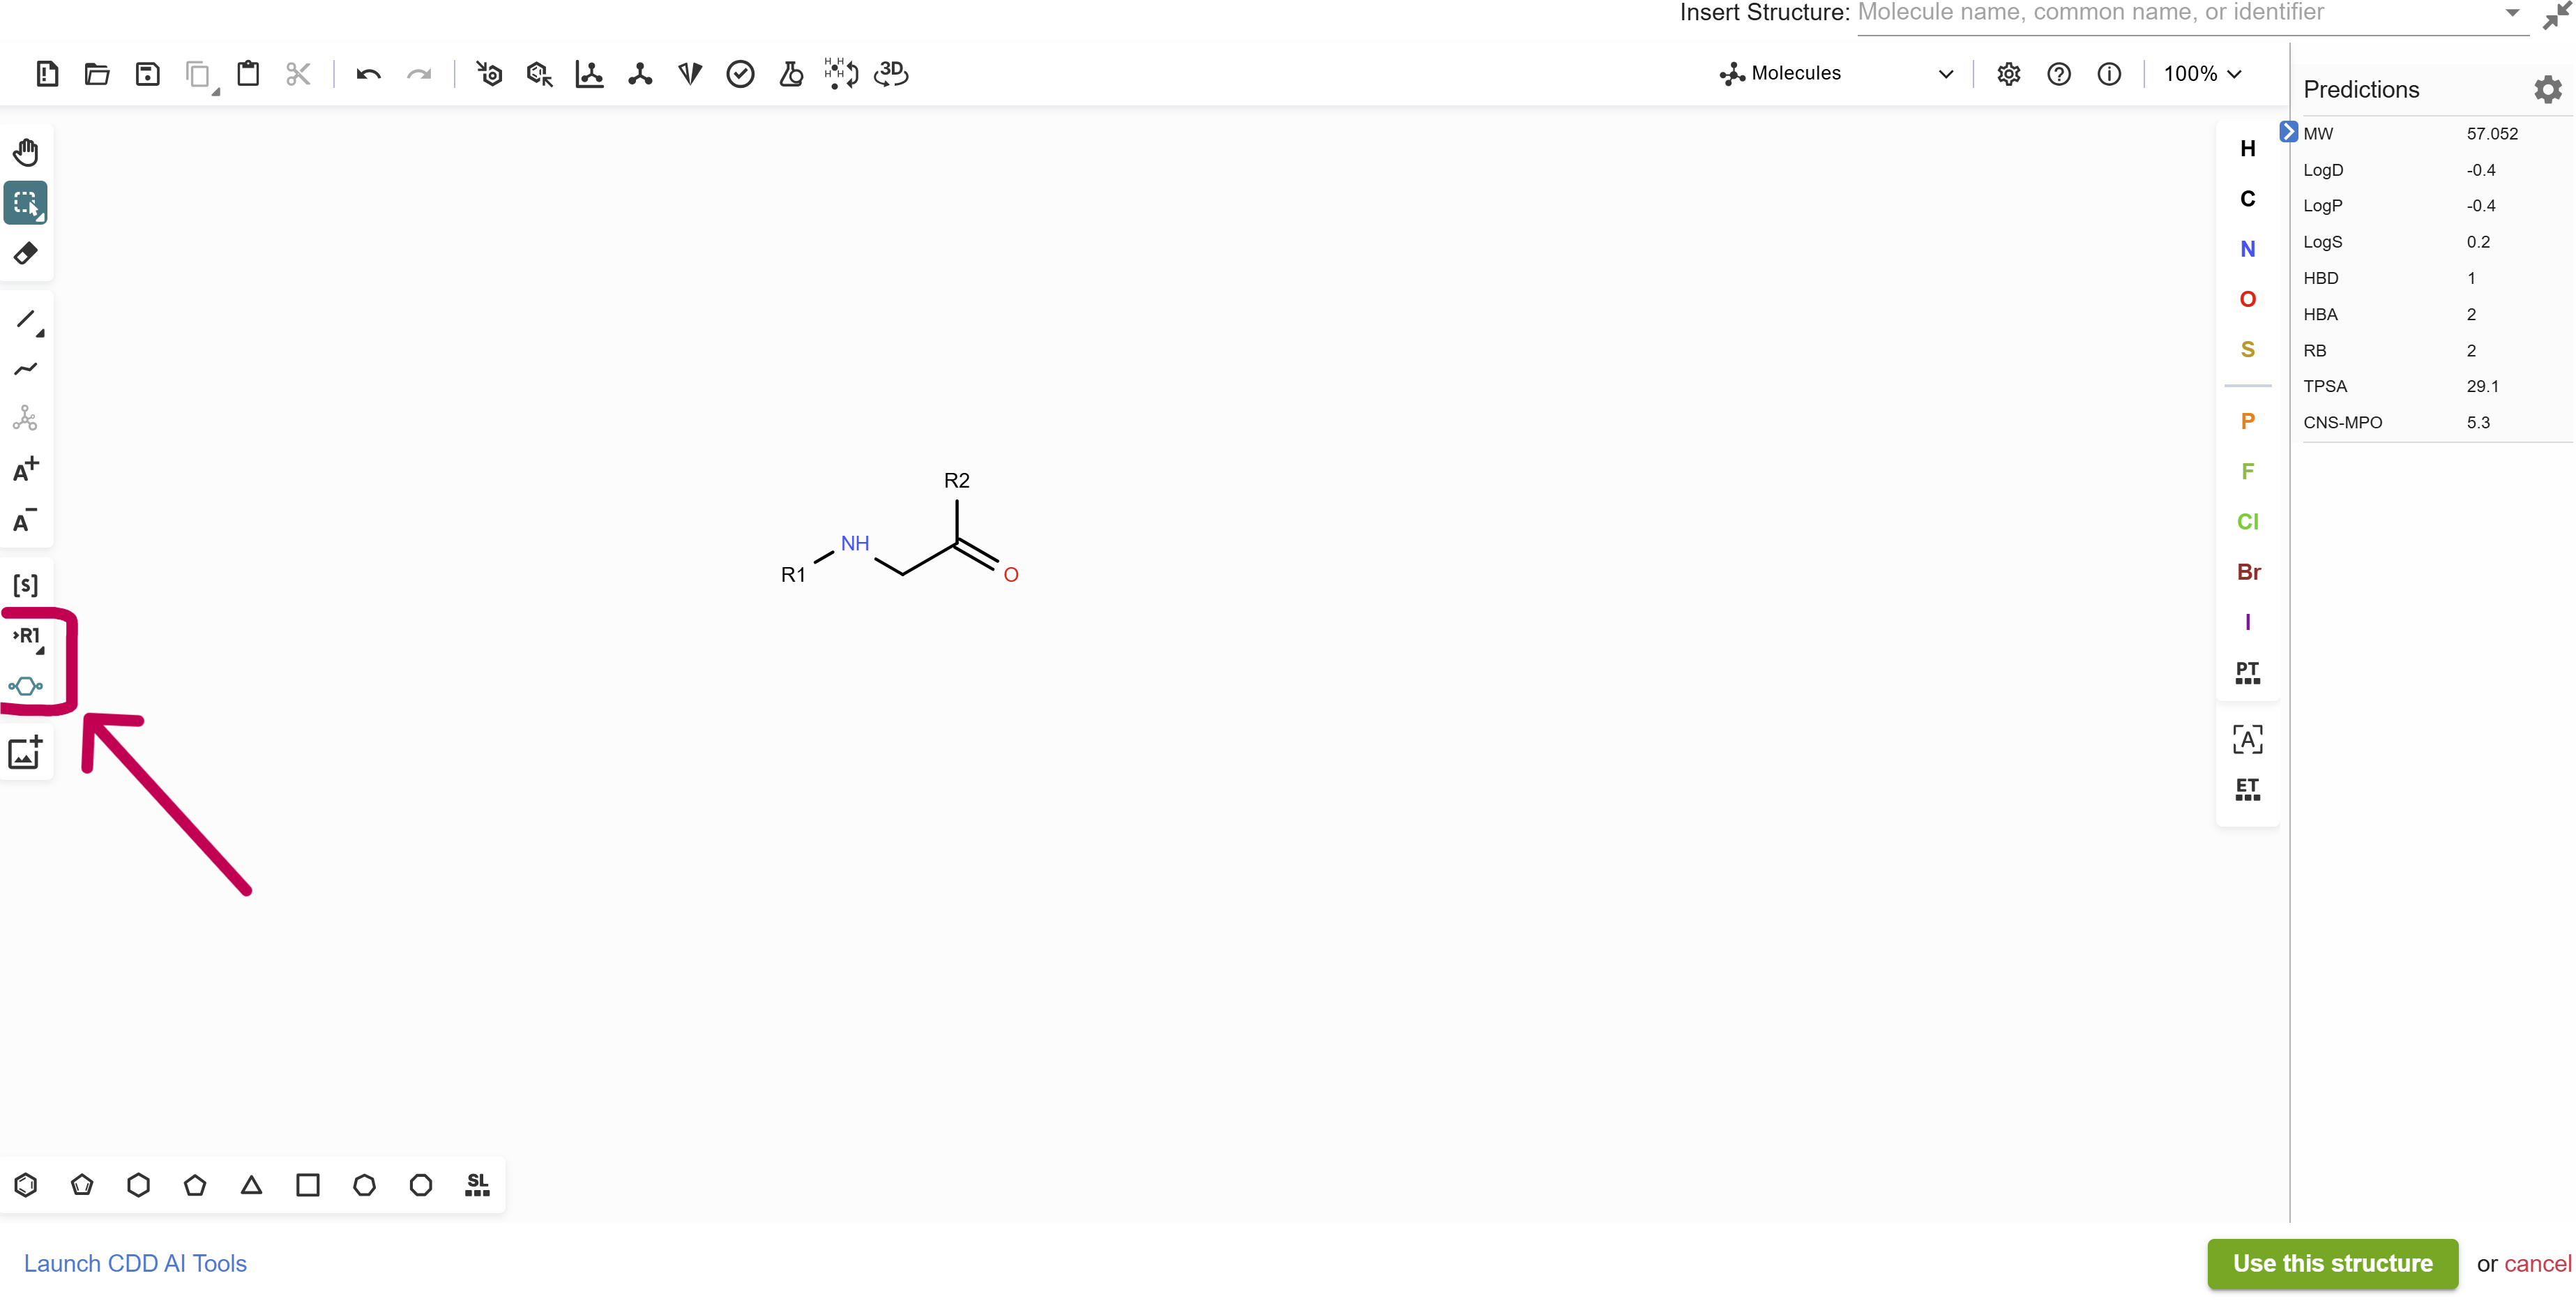2576x1301 pixels.
Task: Insert the cyclopentane ring template
Action: pyautogui.click(x=195, y=1185)
